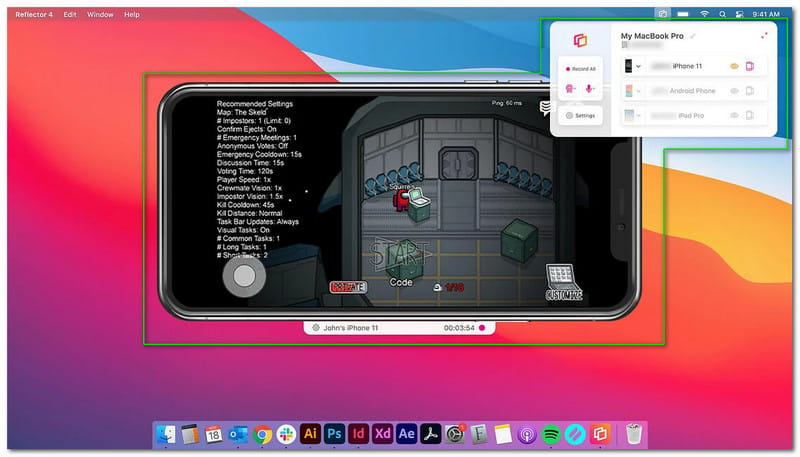The width and height of the screenshot is (800, 457).
Task: Toggle device frame for iPad Pro
Action: click(x=750, y=115)
